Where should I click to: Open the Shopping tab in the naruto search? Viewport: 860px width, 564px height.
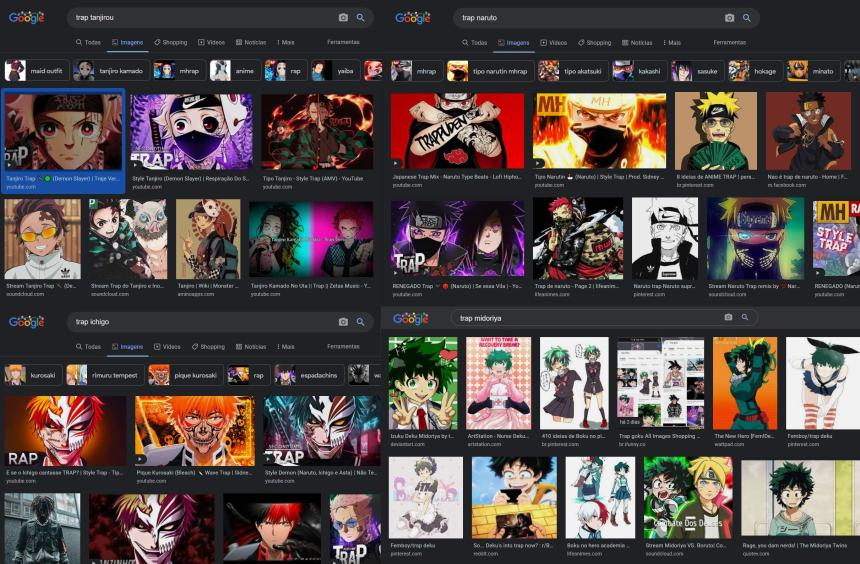[595, 42]
